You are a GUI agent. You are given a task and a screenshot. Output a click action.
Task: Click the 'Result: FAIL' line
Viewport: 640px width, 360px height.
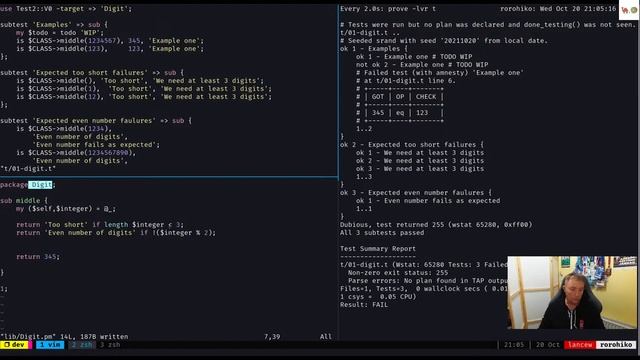[x=364, y=305]
